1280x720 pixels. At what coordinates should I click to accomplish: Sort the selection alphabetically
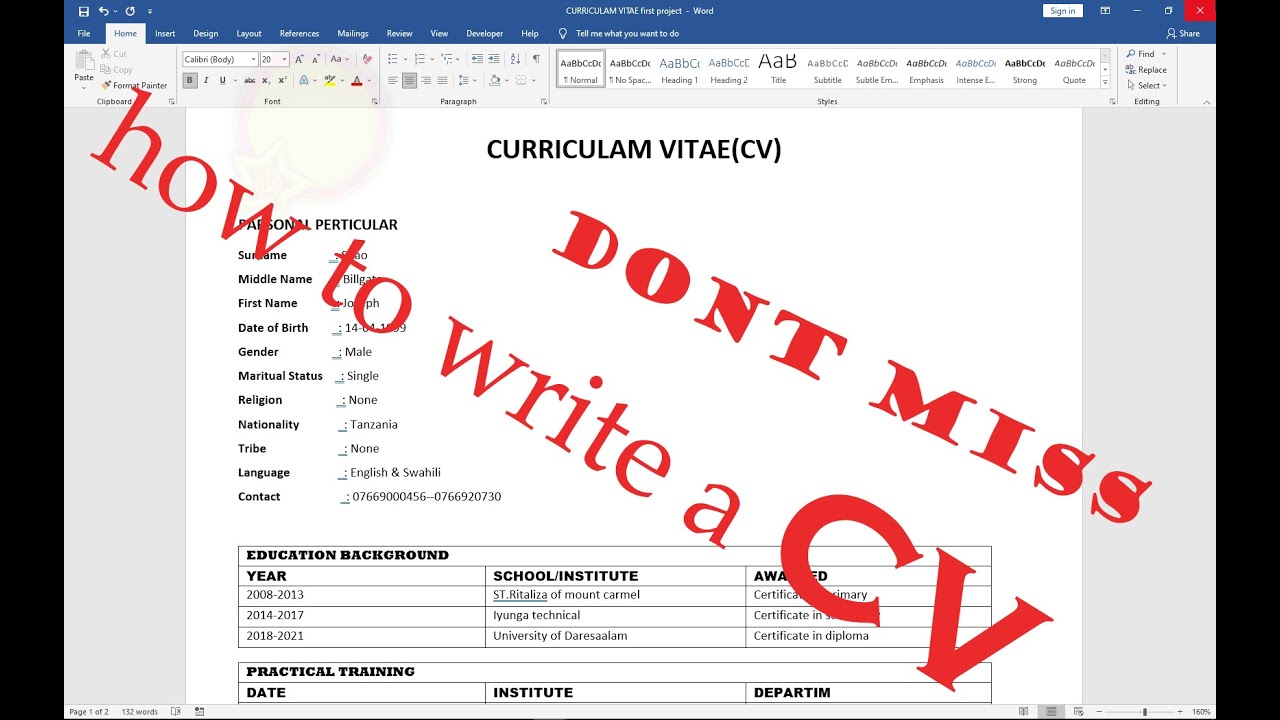(x=515, y=59)
